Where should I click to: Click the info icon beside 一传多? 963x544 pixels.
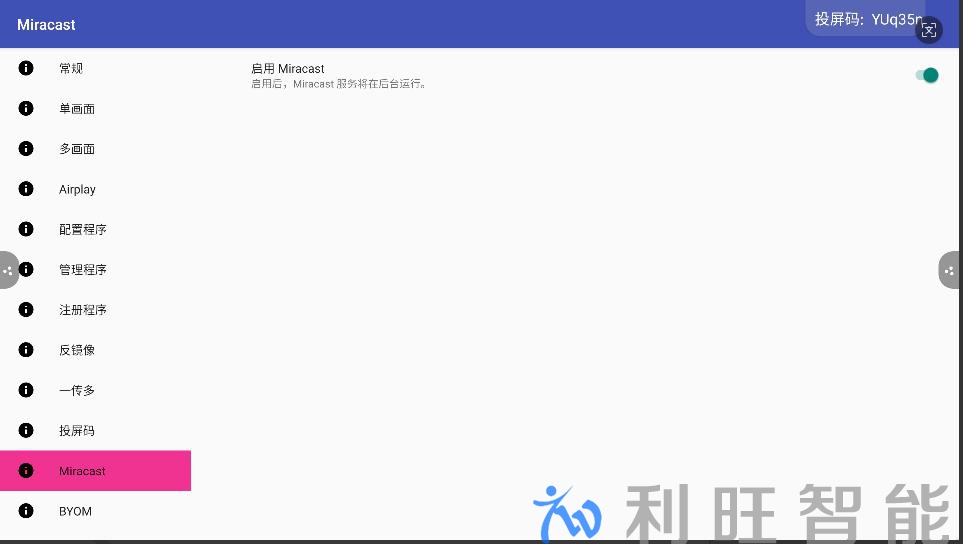click(x=26, y=390)
